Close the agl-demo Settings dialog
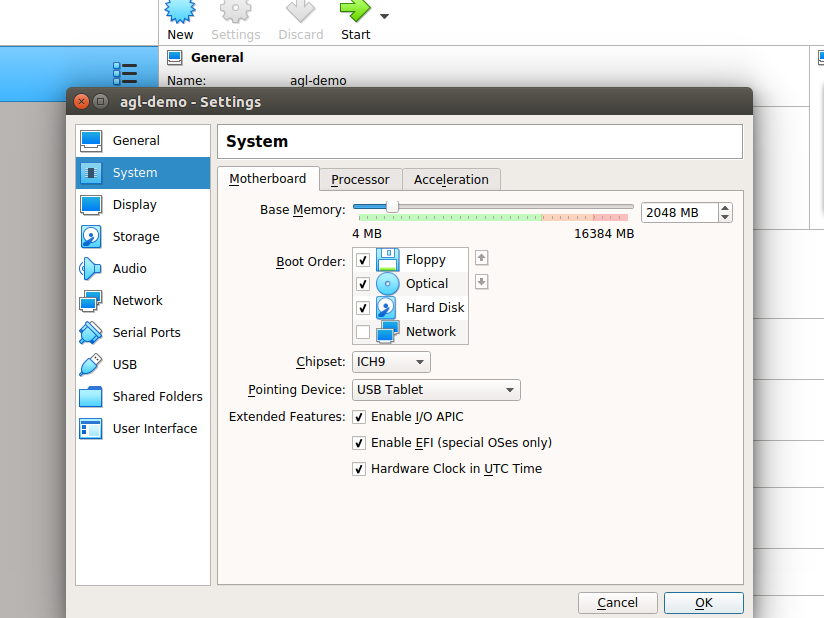Screen dimensions: 824x618 (x=81, y=101)
